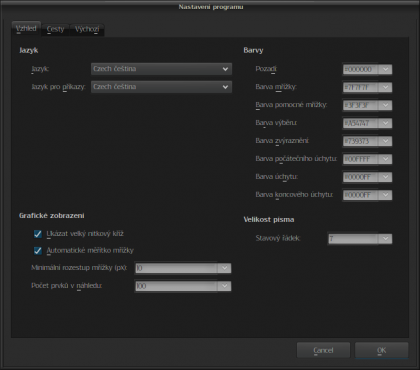Click the Barva zvýraznění #739373 field
The image size is (420, 370).
tap(361, 141)
